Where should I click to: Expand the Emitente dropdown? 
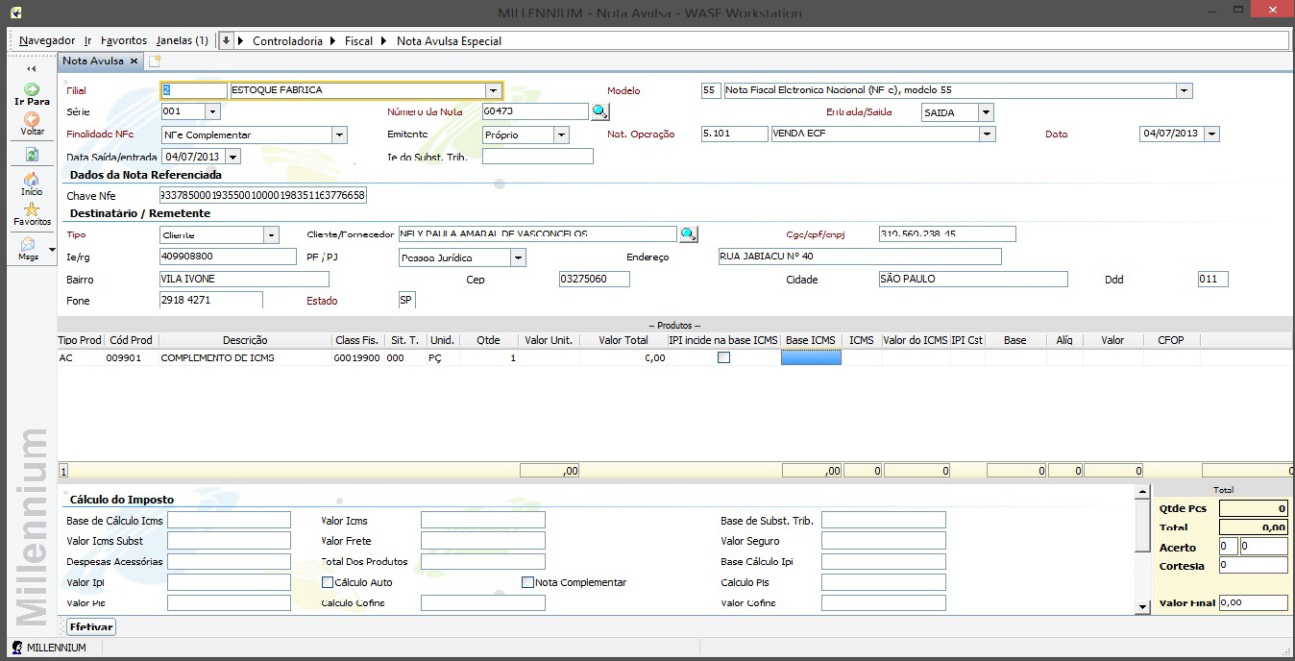coord(561,135)
